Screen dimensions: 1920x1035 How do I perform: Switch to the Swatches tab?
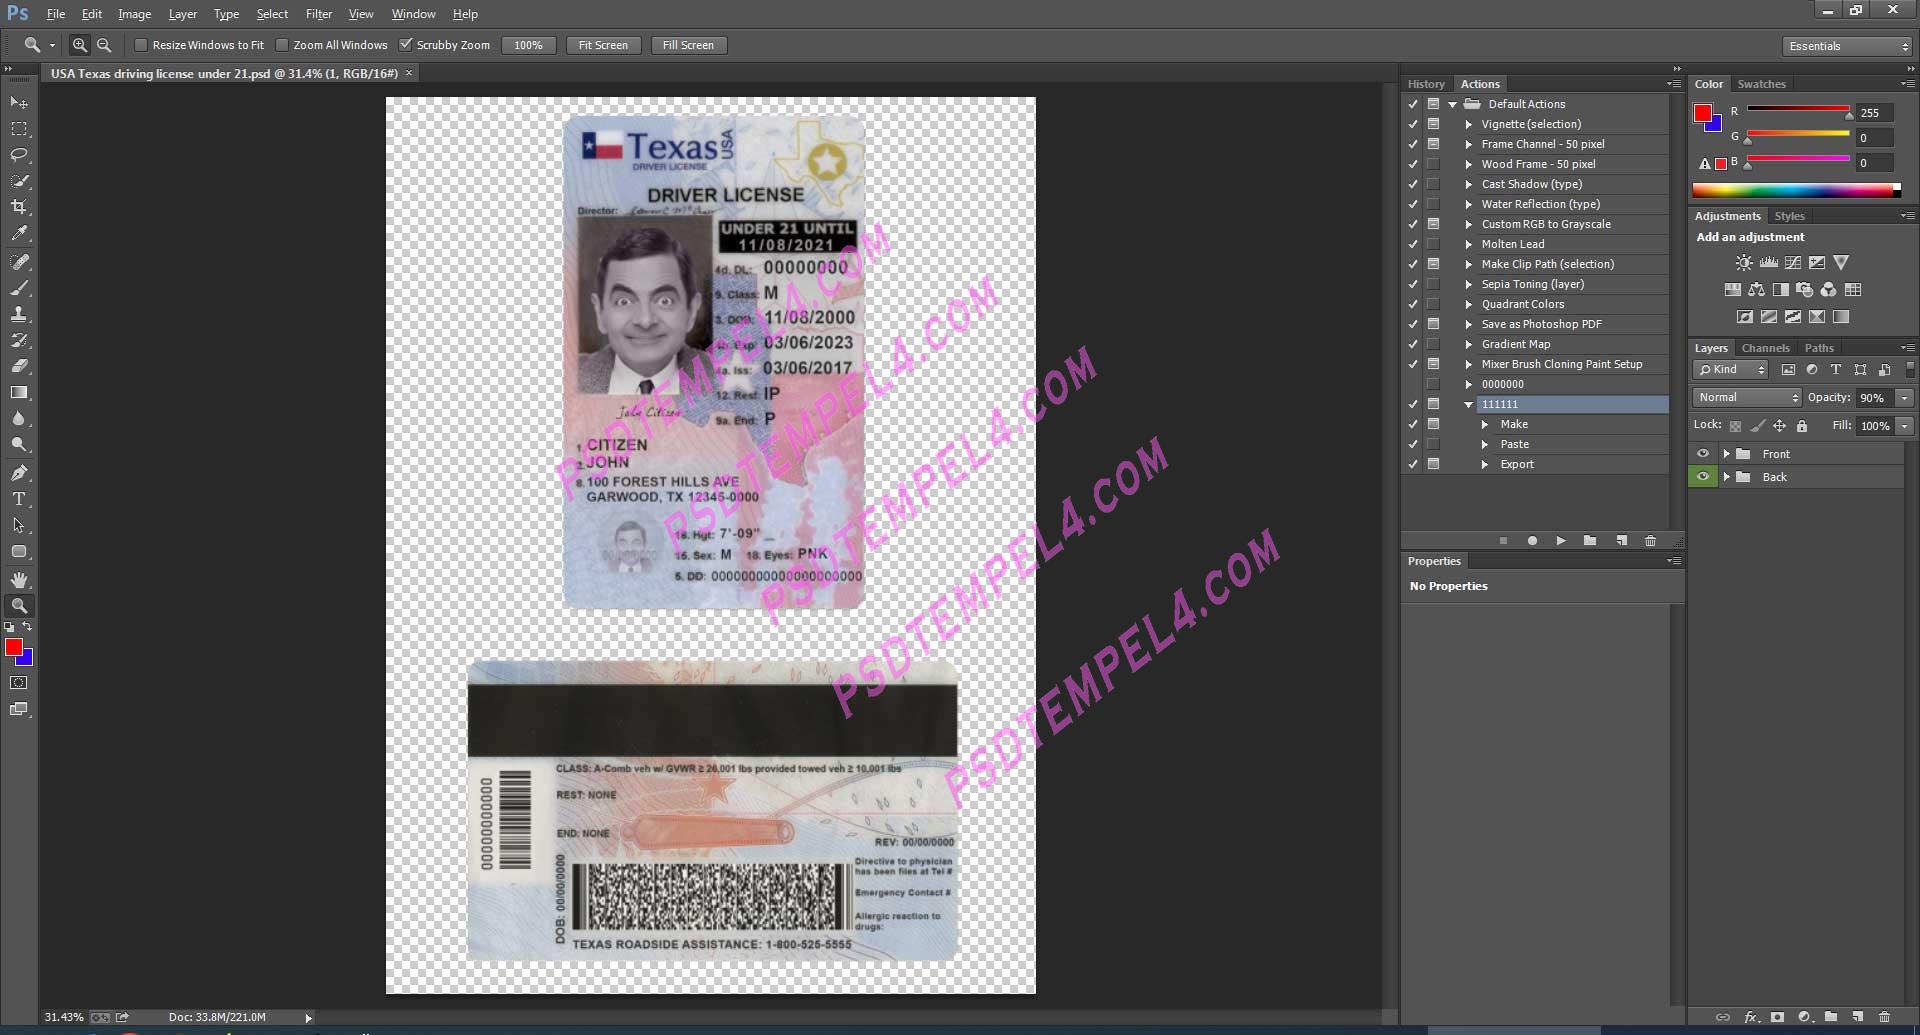pos(1762,84)
